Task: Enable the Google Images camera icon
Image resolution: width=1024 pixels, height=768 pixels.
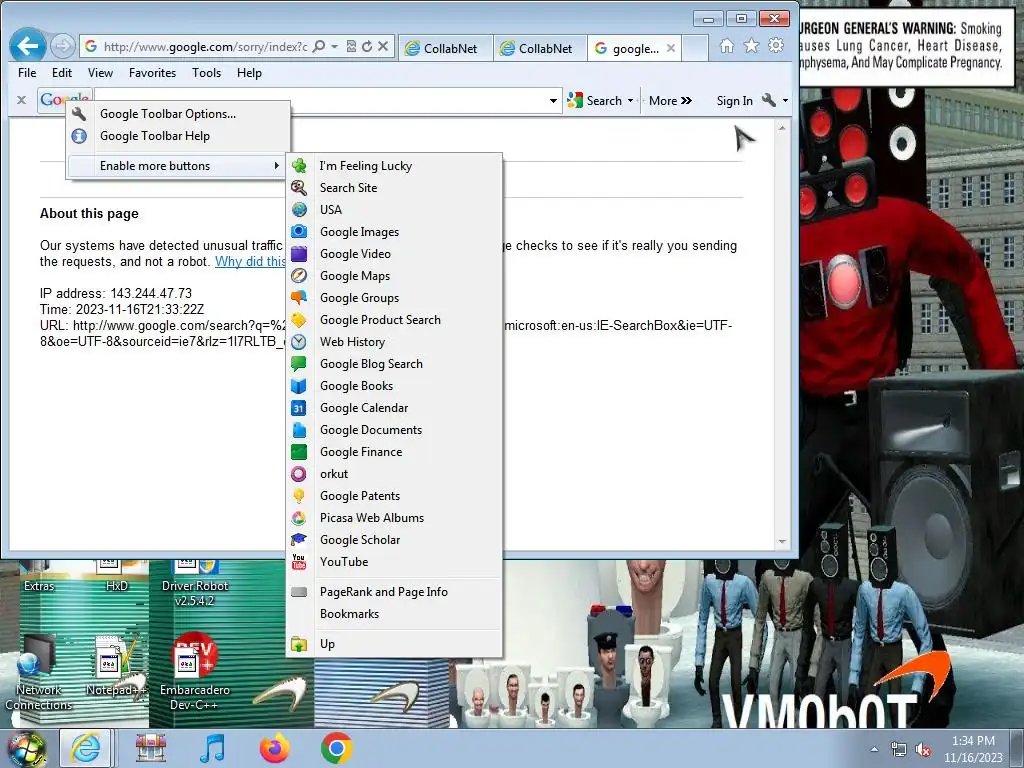Action: point(299,232)
